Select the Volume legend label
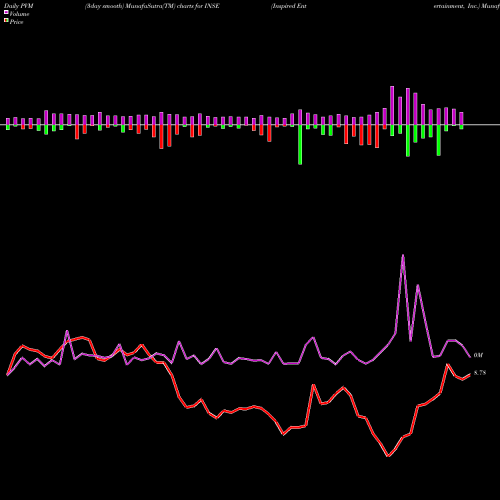Screen dimensions: 500x500 coord(19,14)
